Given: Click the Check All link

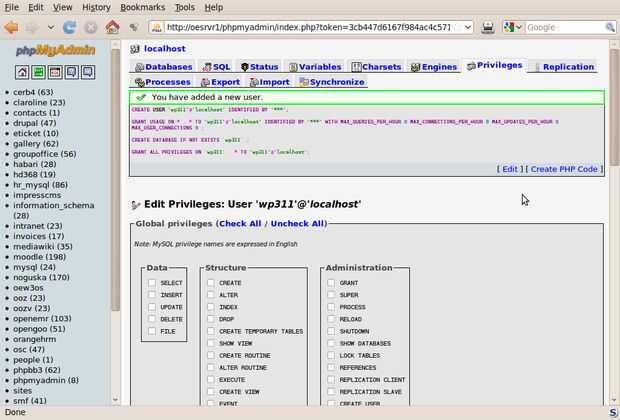Looking at the screenshot, I should click(x=240, y=223).
